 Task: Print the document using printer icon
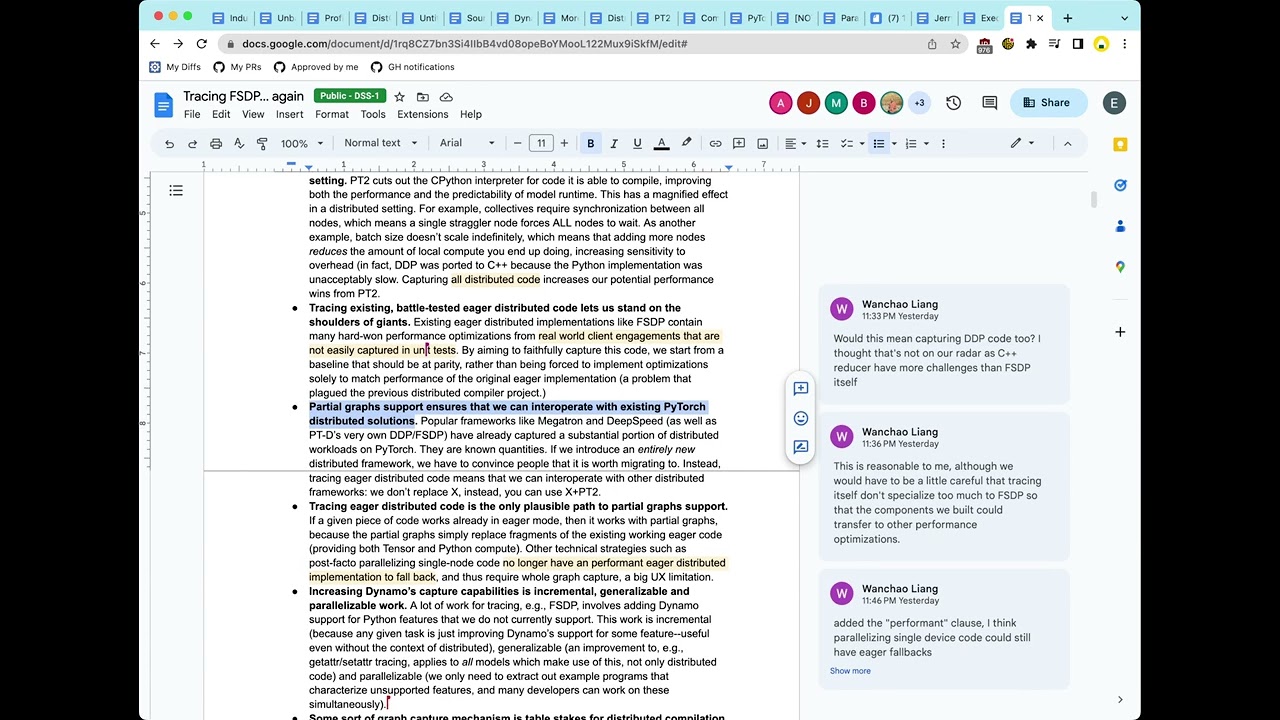click(216, 143)
